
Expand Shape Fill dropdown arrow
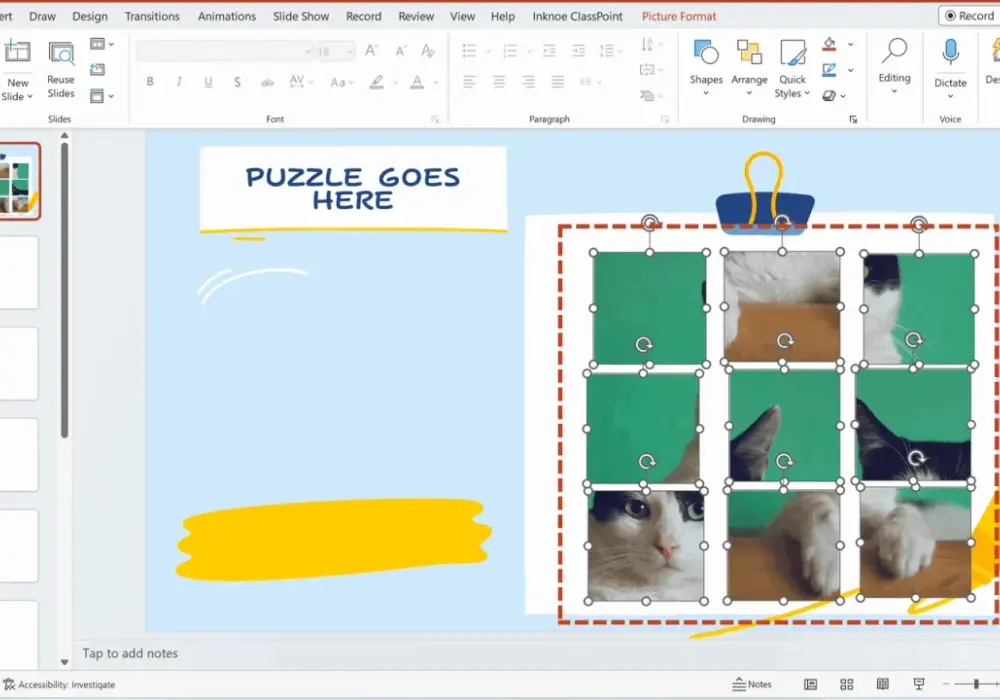pyautogui.click(x=851, y=45)
